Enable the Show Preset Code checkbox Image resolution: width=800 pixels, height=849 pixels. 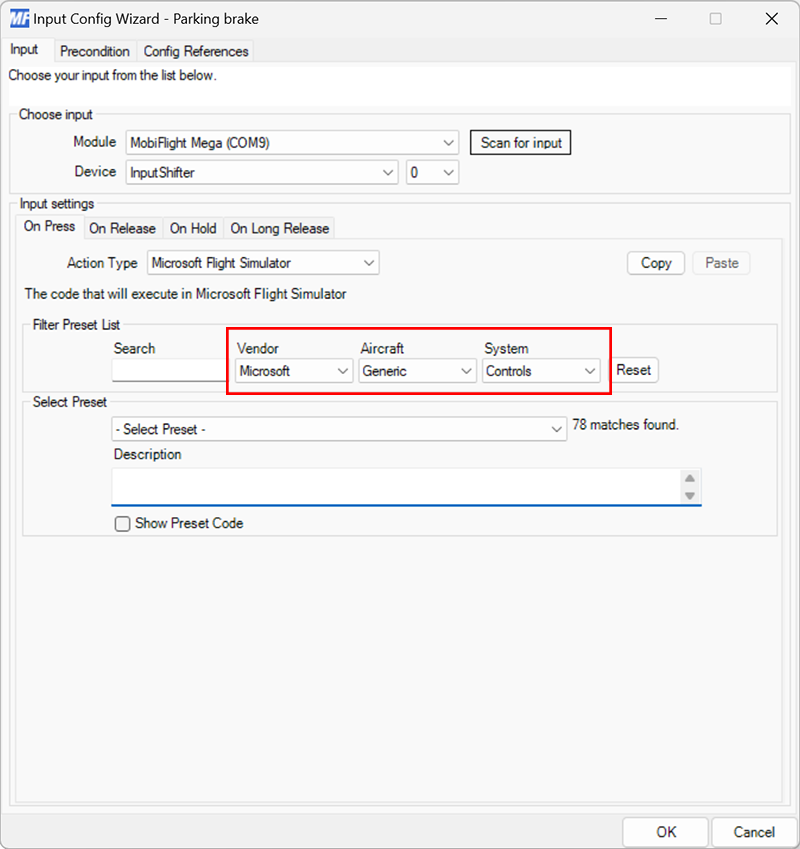121,523
